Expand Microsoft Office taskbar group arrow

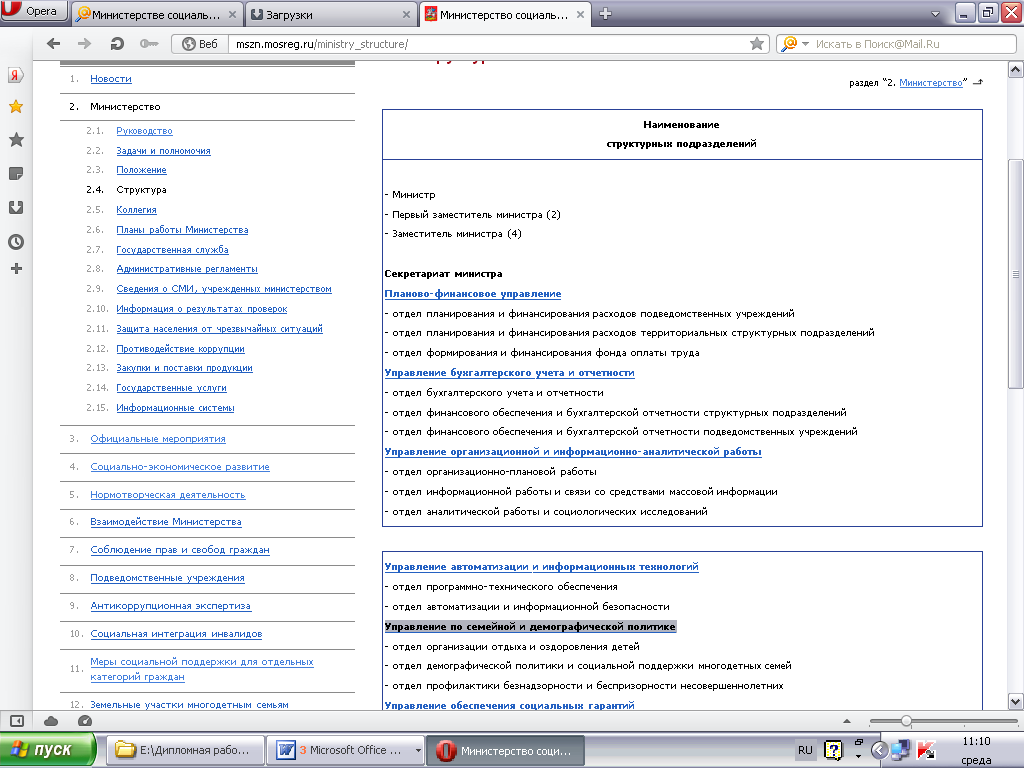[x=418, y=750]
